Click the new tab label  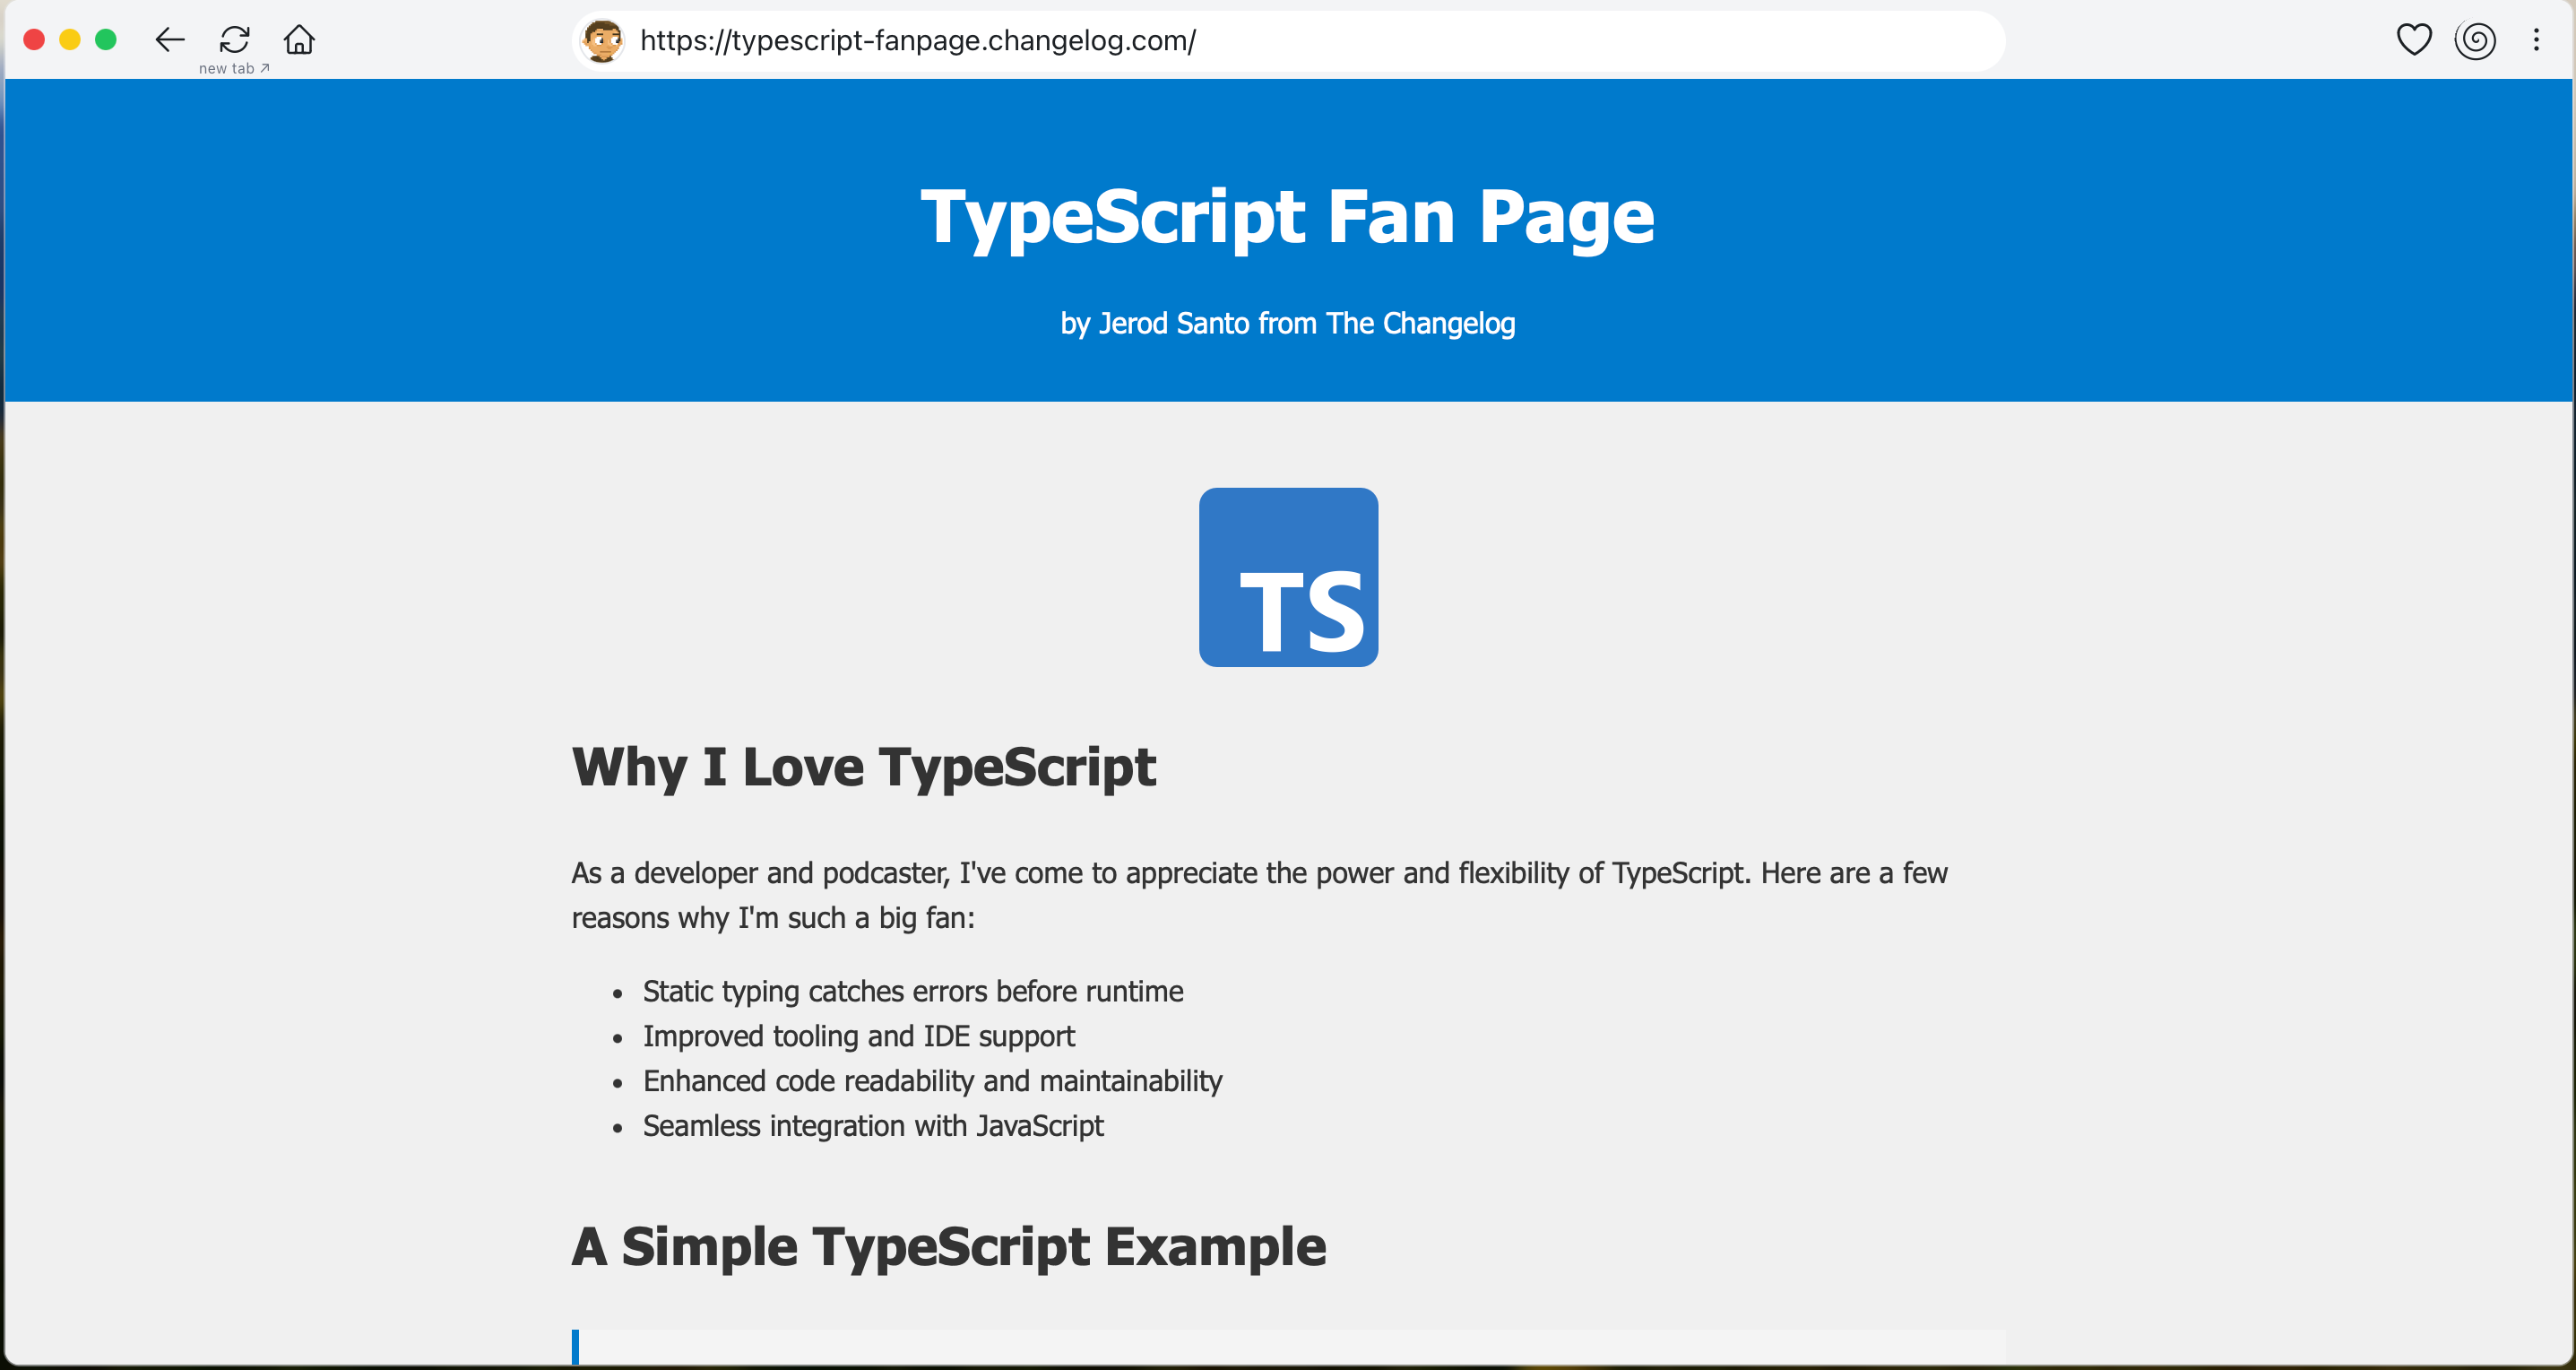click(234, 68)
